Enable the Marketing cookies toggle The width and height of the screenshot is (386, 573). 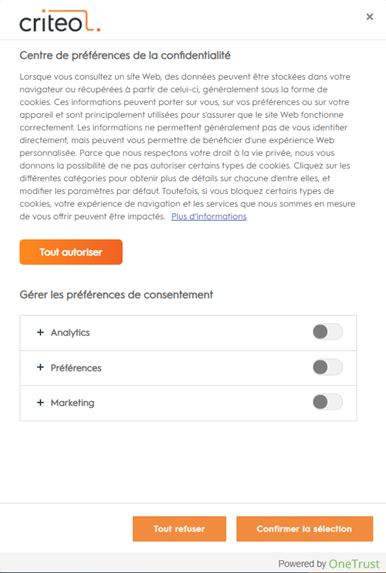tap(328, 402)
